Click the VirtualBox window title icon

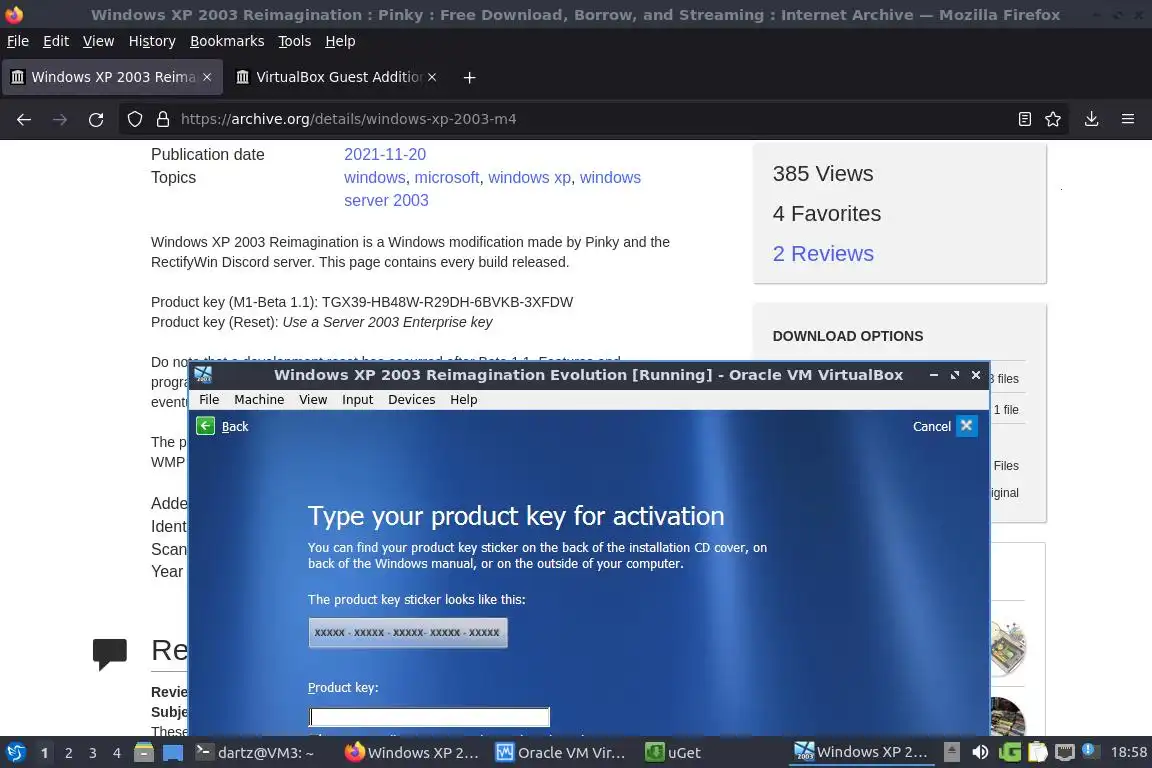pos(204,375)
